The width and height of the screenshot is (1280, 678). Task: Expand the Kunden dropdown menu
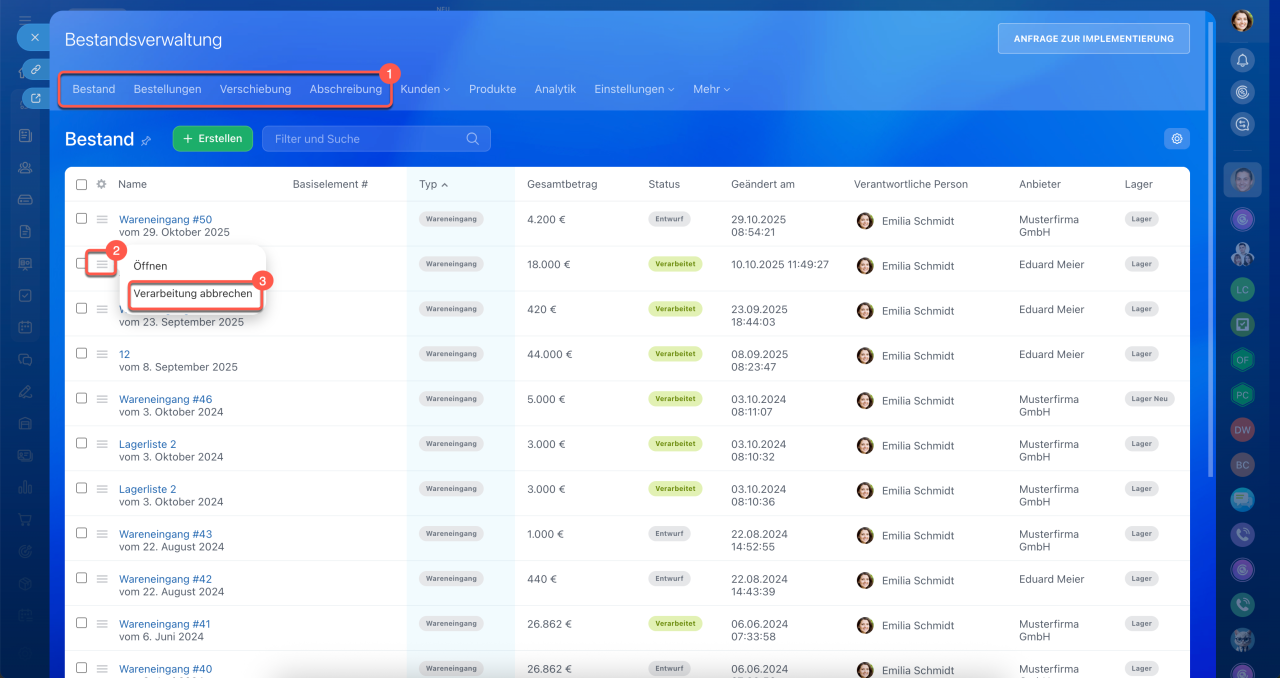[x=425, y=89]
